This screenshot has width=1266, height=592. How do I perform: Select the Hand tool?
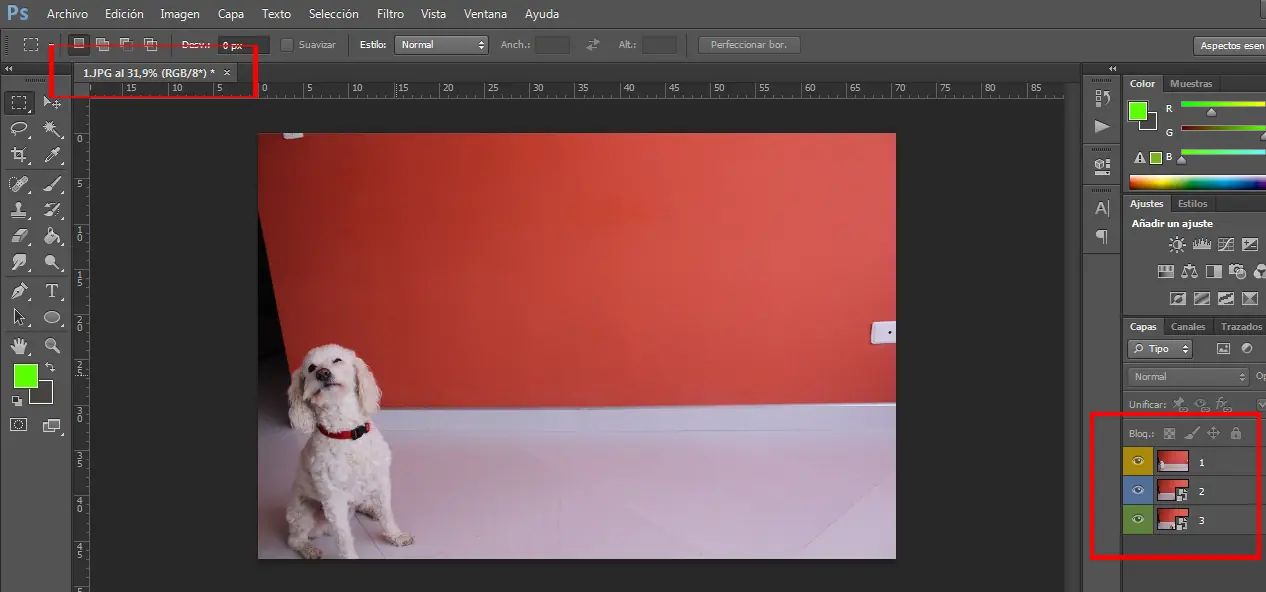pos(19,346)
